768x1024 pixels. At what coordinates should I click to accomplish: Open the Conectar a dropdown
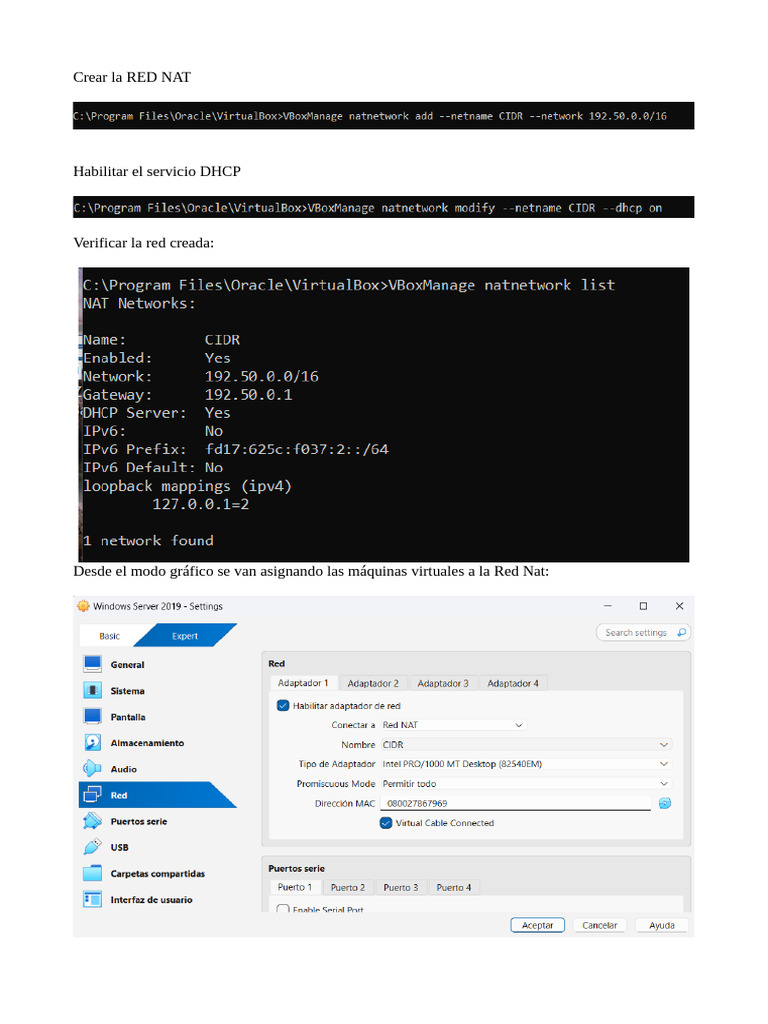coord(453,725)
